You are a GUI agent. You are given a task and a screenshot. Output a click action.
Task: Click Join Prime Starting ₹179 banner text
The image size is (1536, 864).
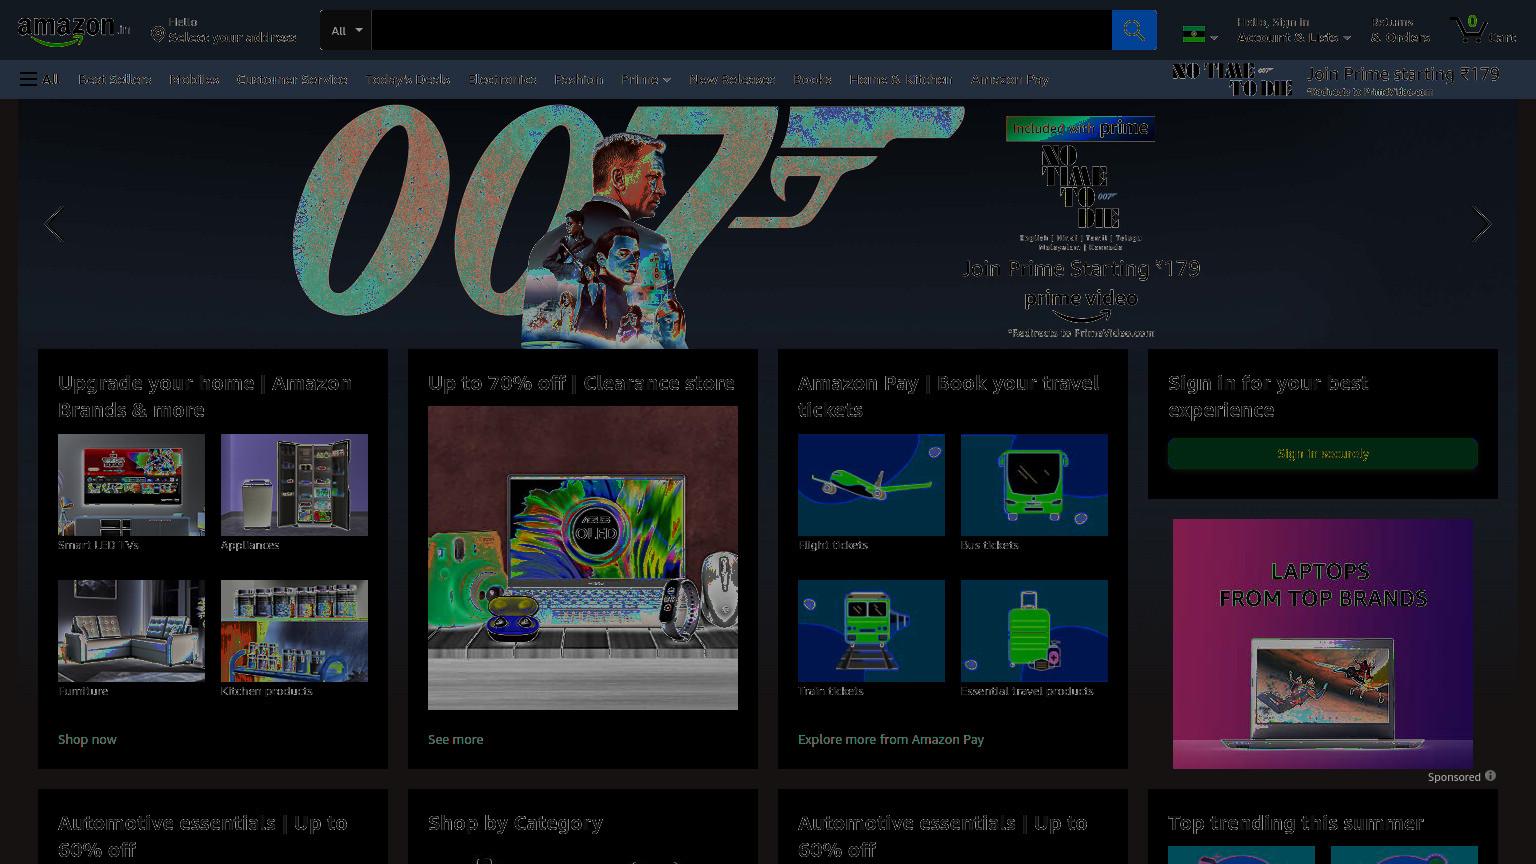click(1080, 268)
